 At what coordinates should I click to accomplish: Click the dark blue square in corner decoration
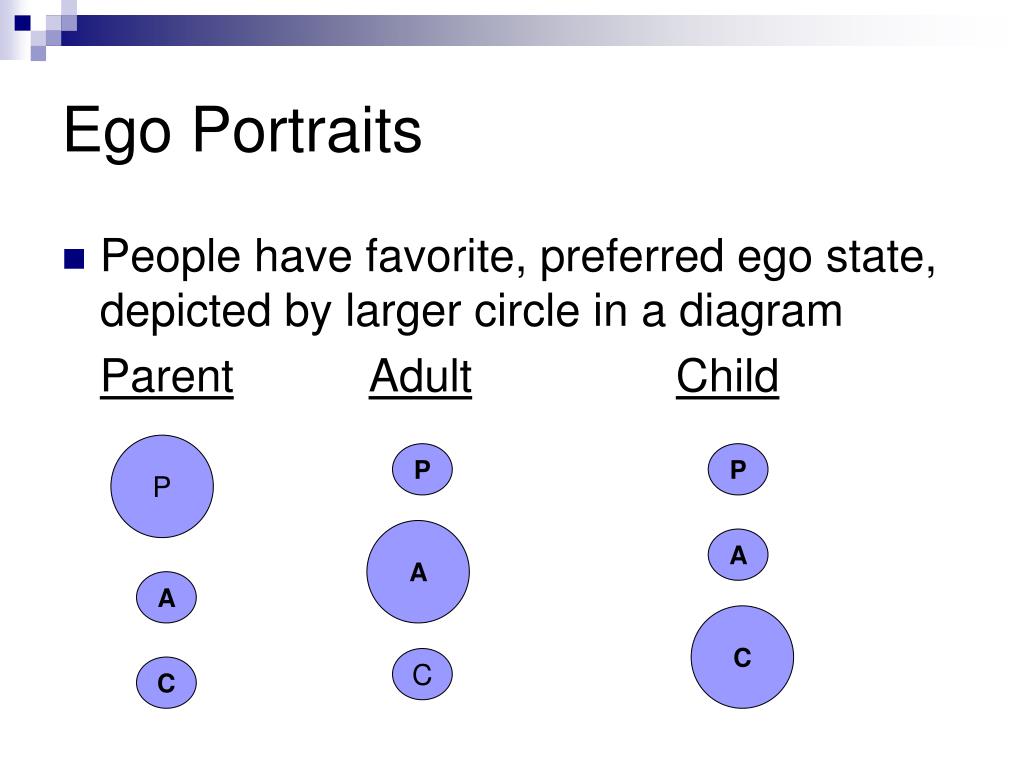coord(22,23)
